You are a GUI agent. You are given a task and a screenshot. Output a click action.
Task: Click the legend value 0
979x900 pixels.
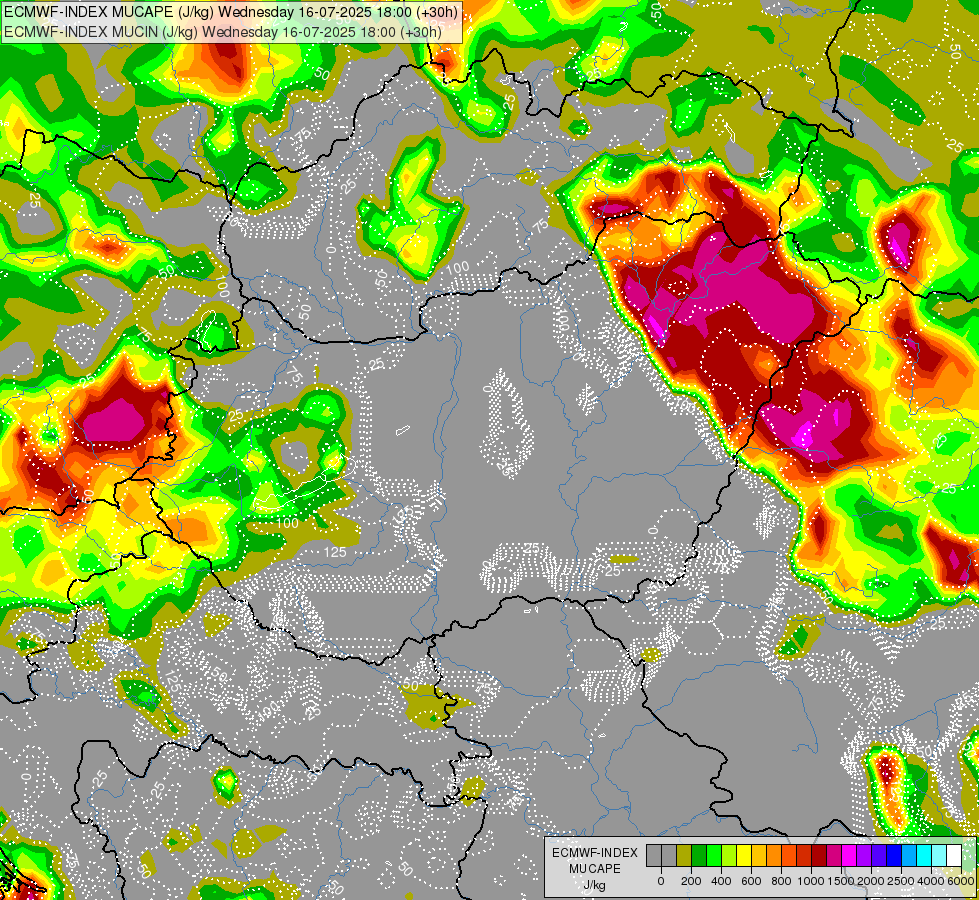pyautogui.click(x=661, y=881)
